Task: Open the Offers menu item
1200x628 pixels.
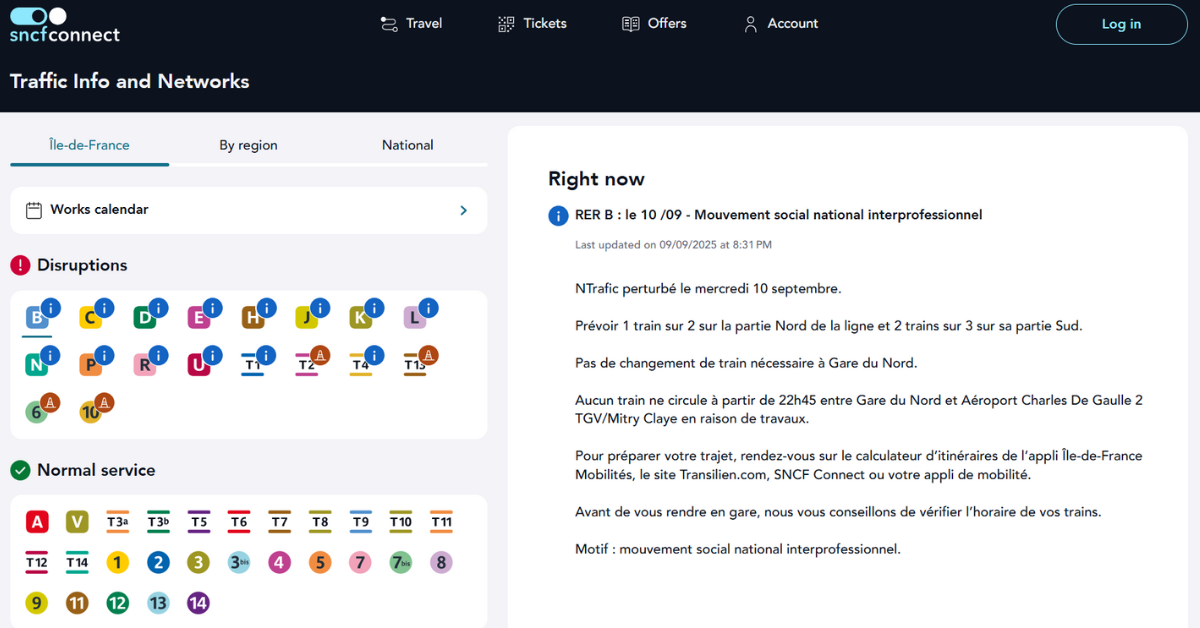Action: coord(654,24)
